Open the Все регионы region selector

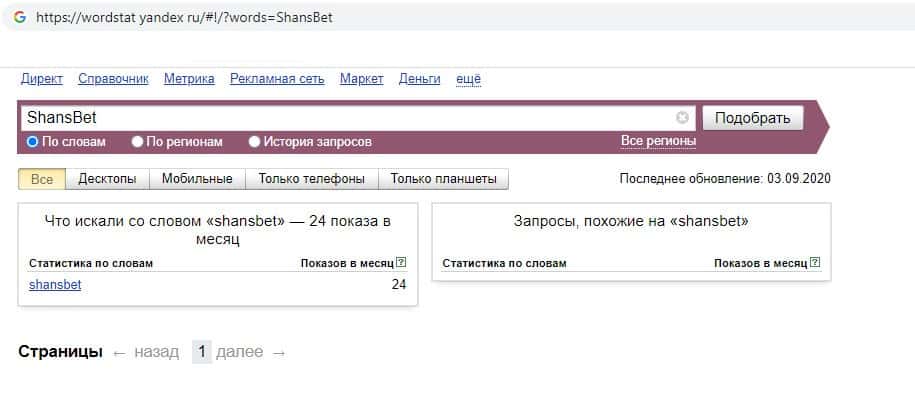658,141
